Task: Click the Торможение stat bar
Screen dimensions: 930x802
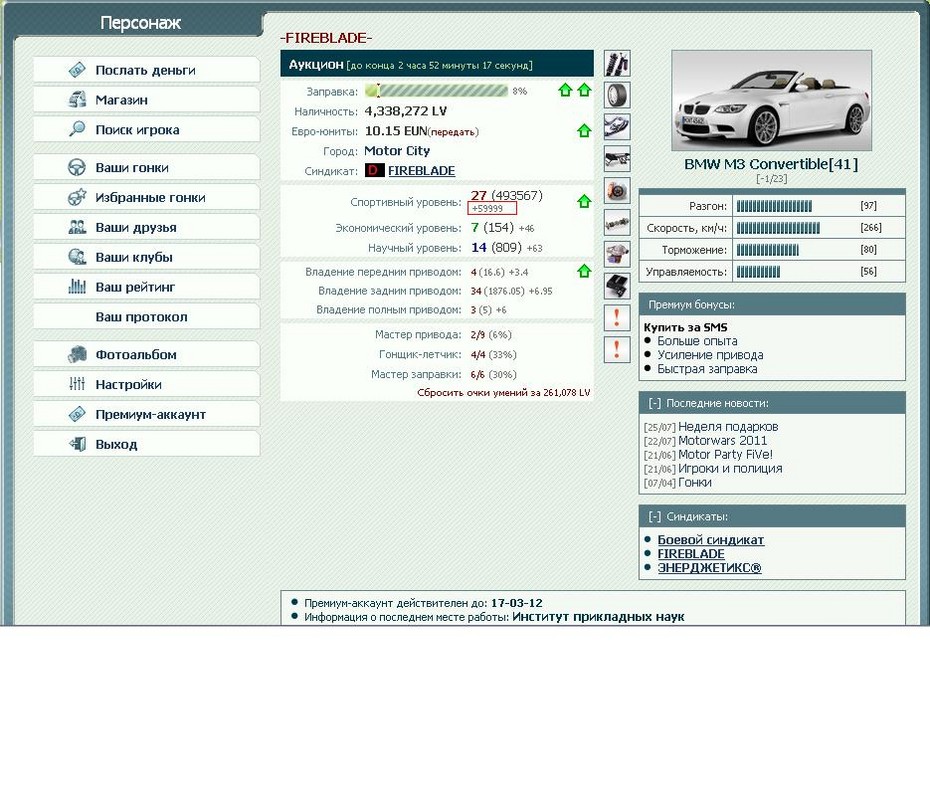Action: (x=767, y=250)
